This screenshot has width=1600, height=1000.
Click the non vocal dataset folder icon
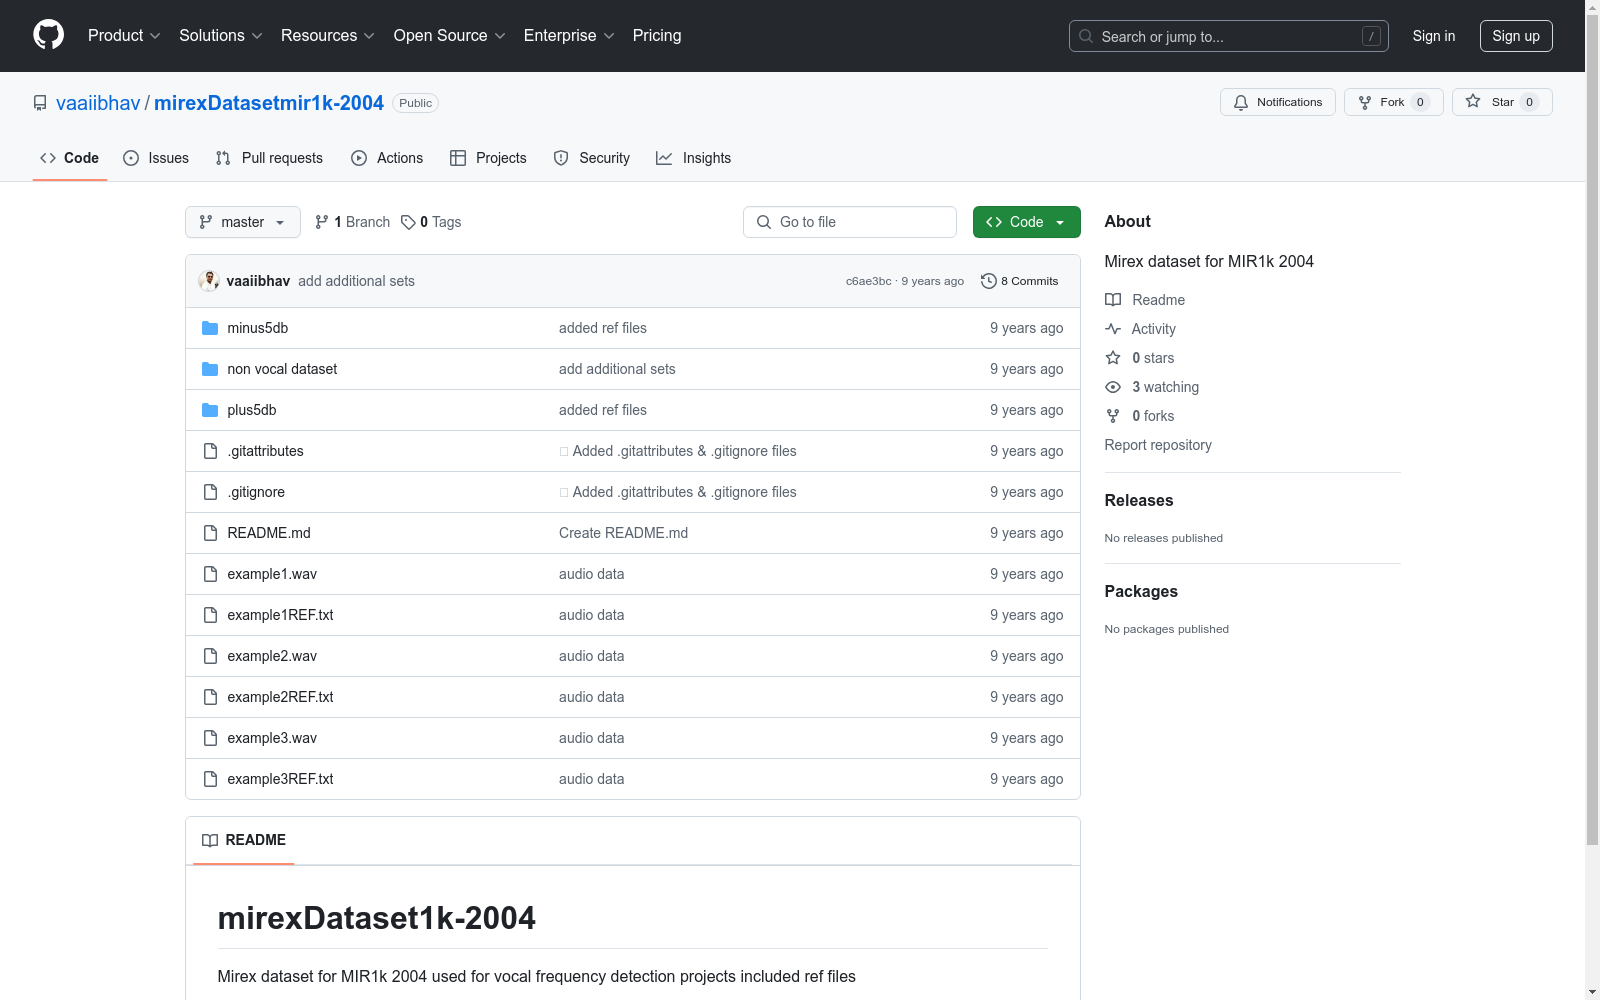pos(210,369)
